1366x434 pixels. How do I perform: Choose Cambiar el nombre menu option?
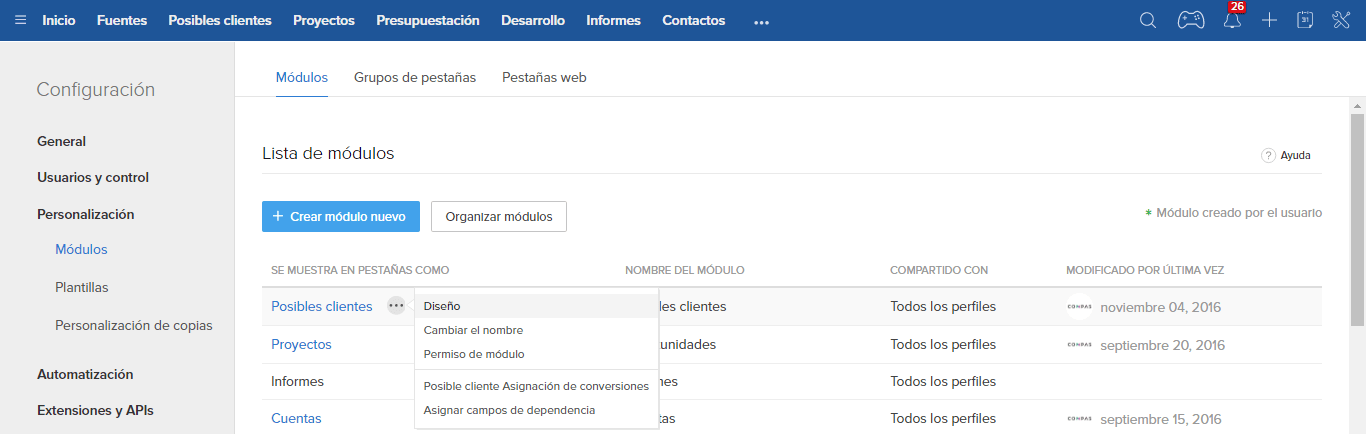tap(473, 330)
